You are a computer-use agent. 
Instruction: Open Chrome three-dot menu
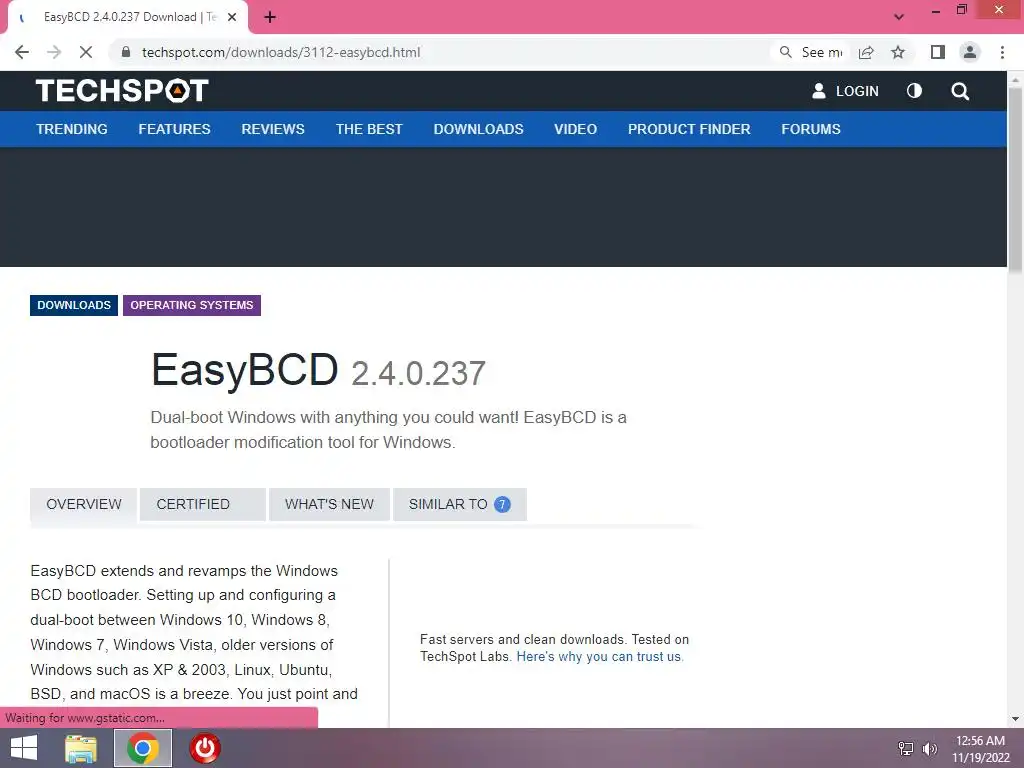pos(1002,52)
